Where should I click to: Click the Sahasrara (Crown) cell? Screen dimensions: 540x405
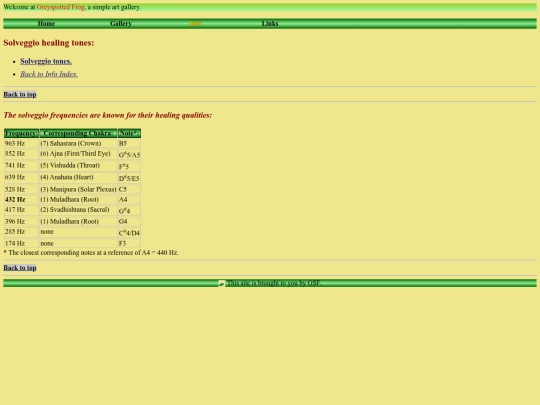pos(78,143)
